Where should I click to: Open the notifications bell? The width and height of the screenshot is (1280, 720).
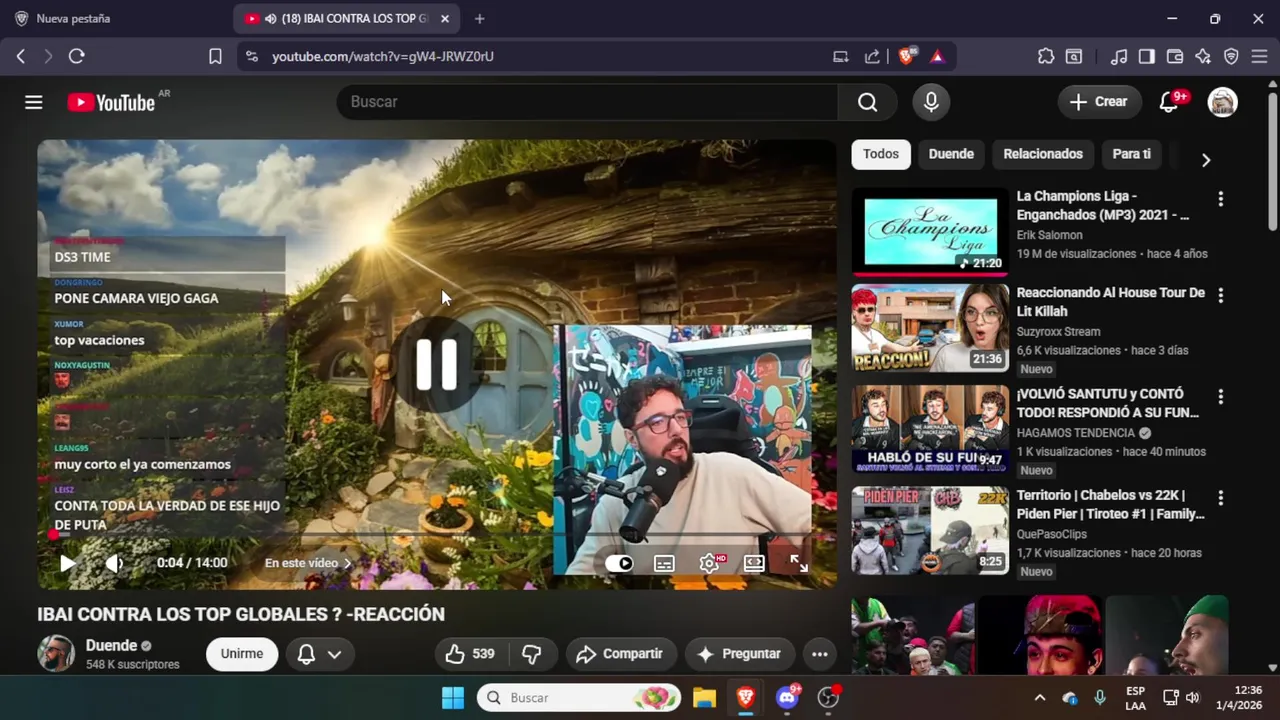click(x=1168, y=102)
